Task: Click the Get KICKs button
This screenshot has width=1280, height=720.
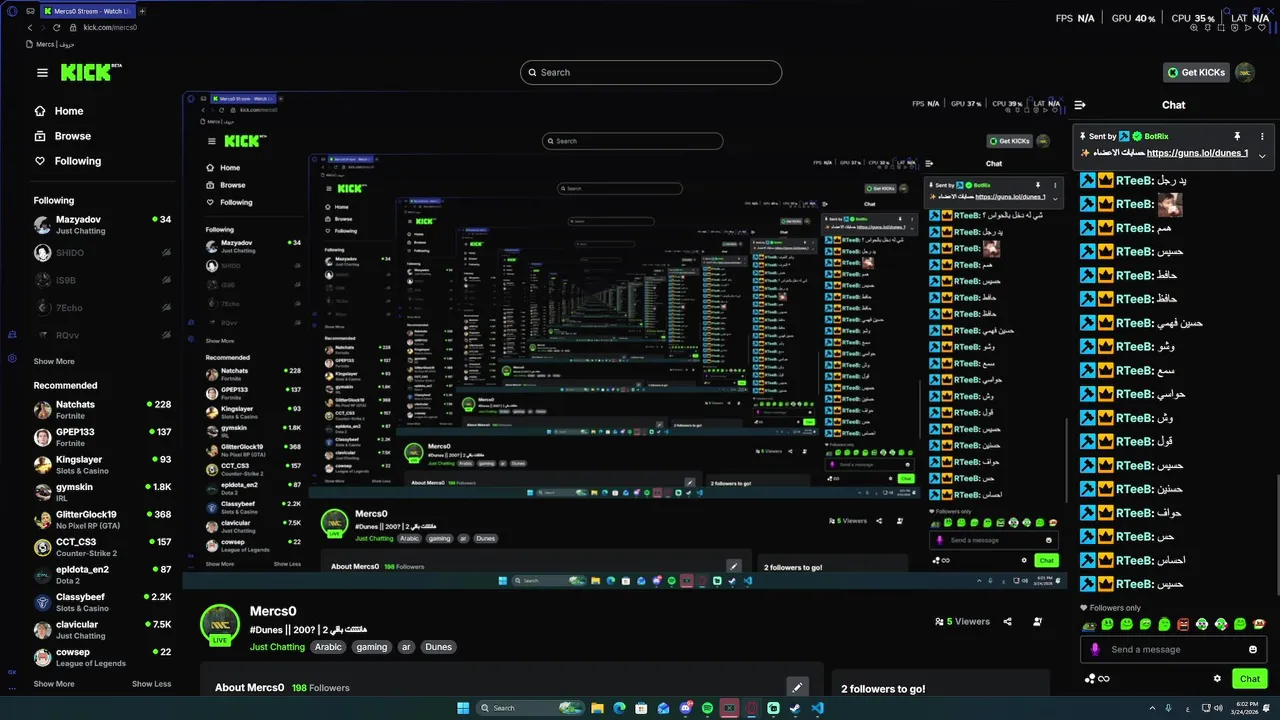Action: 1196,72
